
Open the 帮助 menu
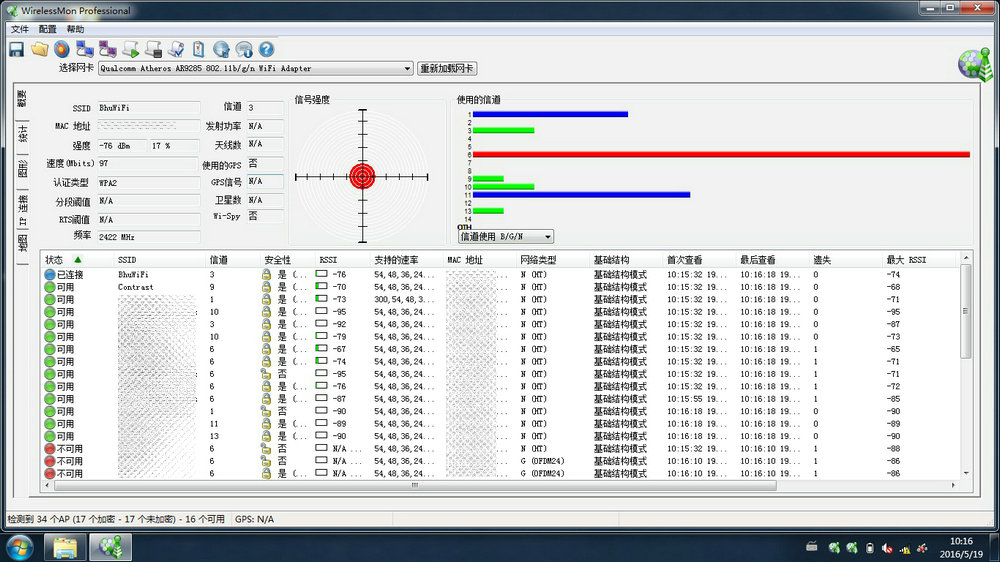[75, 29]
